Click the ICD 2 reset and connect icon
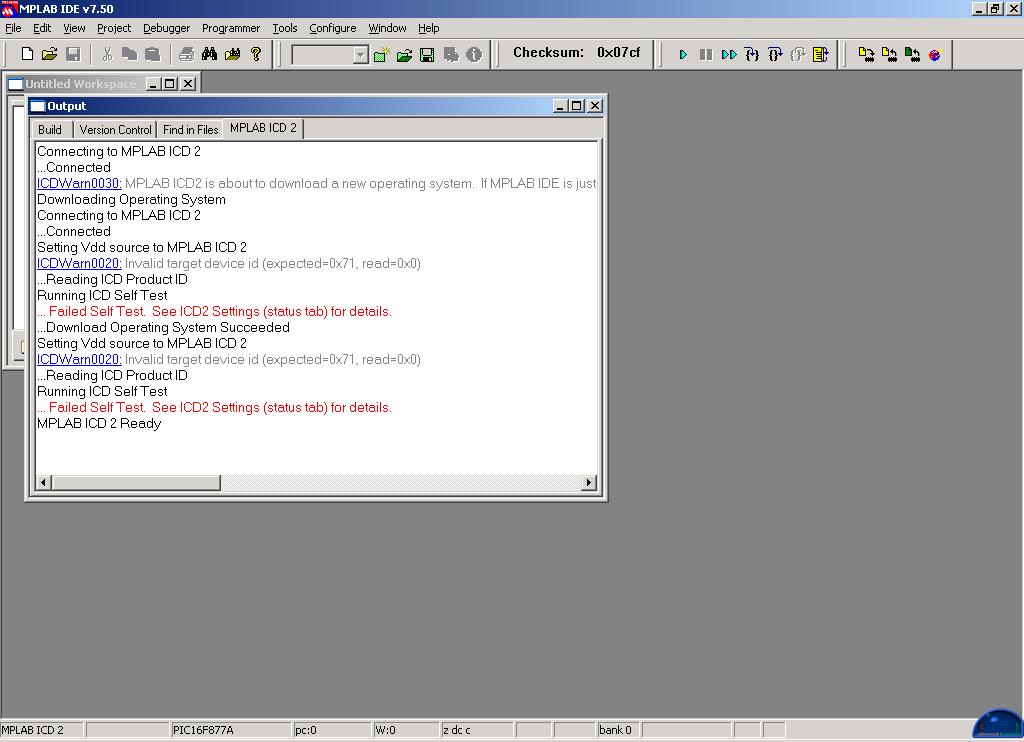This screenshot has height=742, width=1024. [935, 55]
